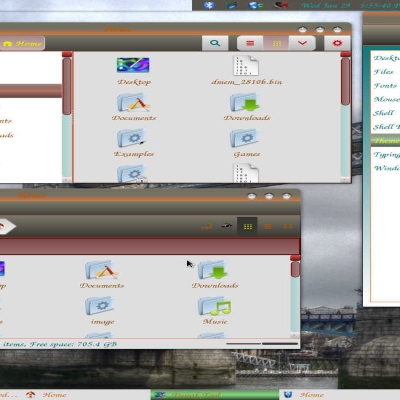Expand view options chevron in upper window

click(x=302, y=43)
